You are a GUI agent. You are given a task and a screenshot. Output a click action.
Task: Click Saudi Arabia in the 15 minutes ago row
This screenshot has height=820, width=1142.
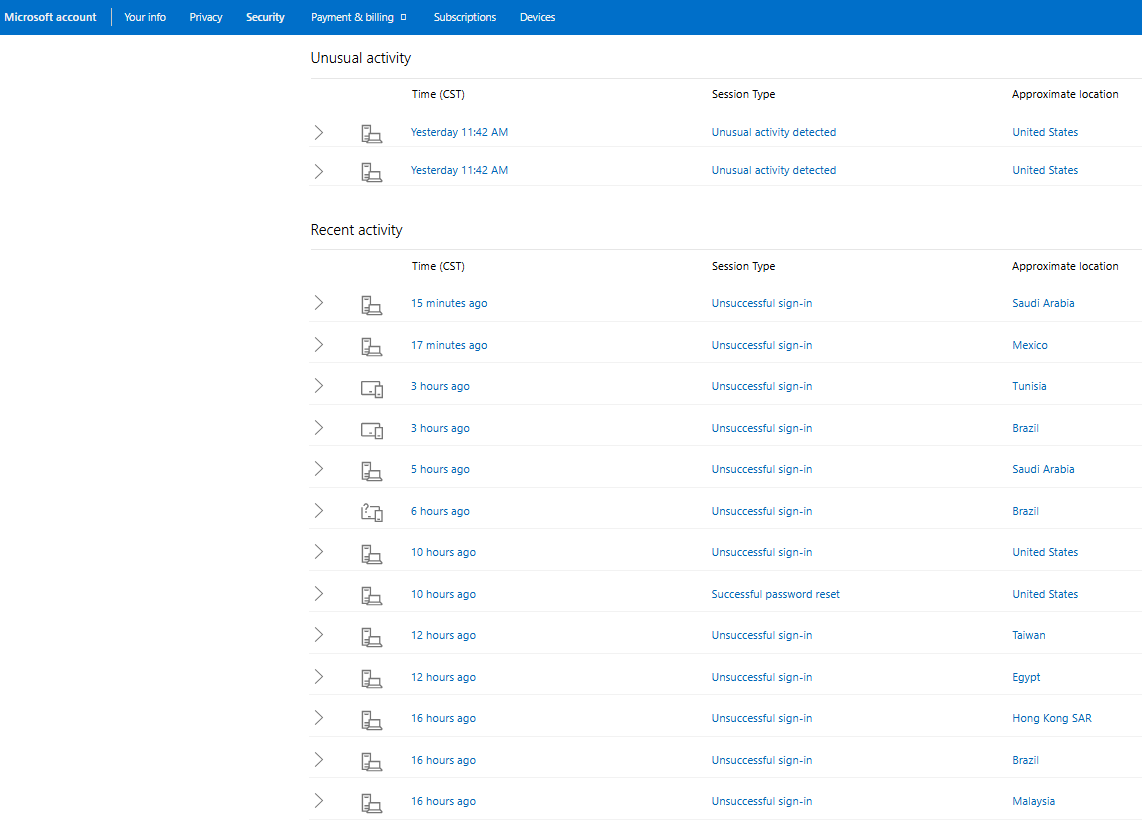pos(1043,304)
